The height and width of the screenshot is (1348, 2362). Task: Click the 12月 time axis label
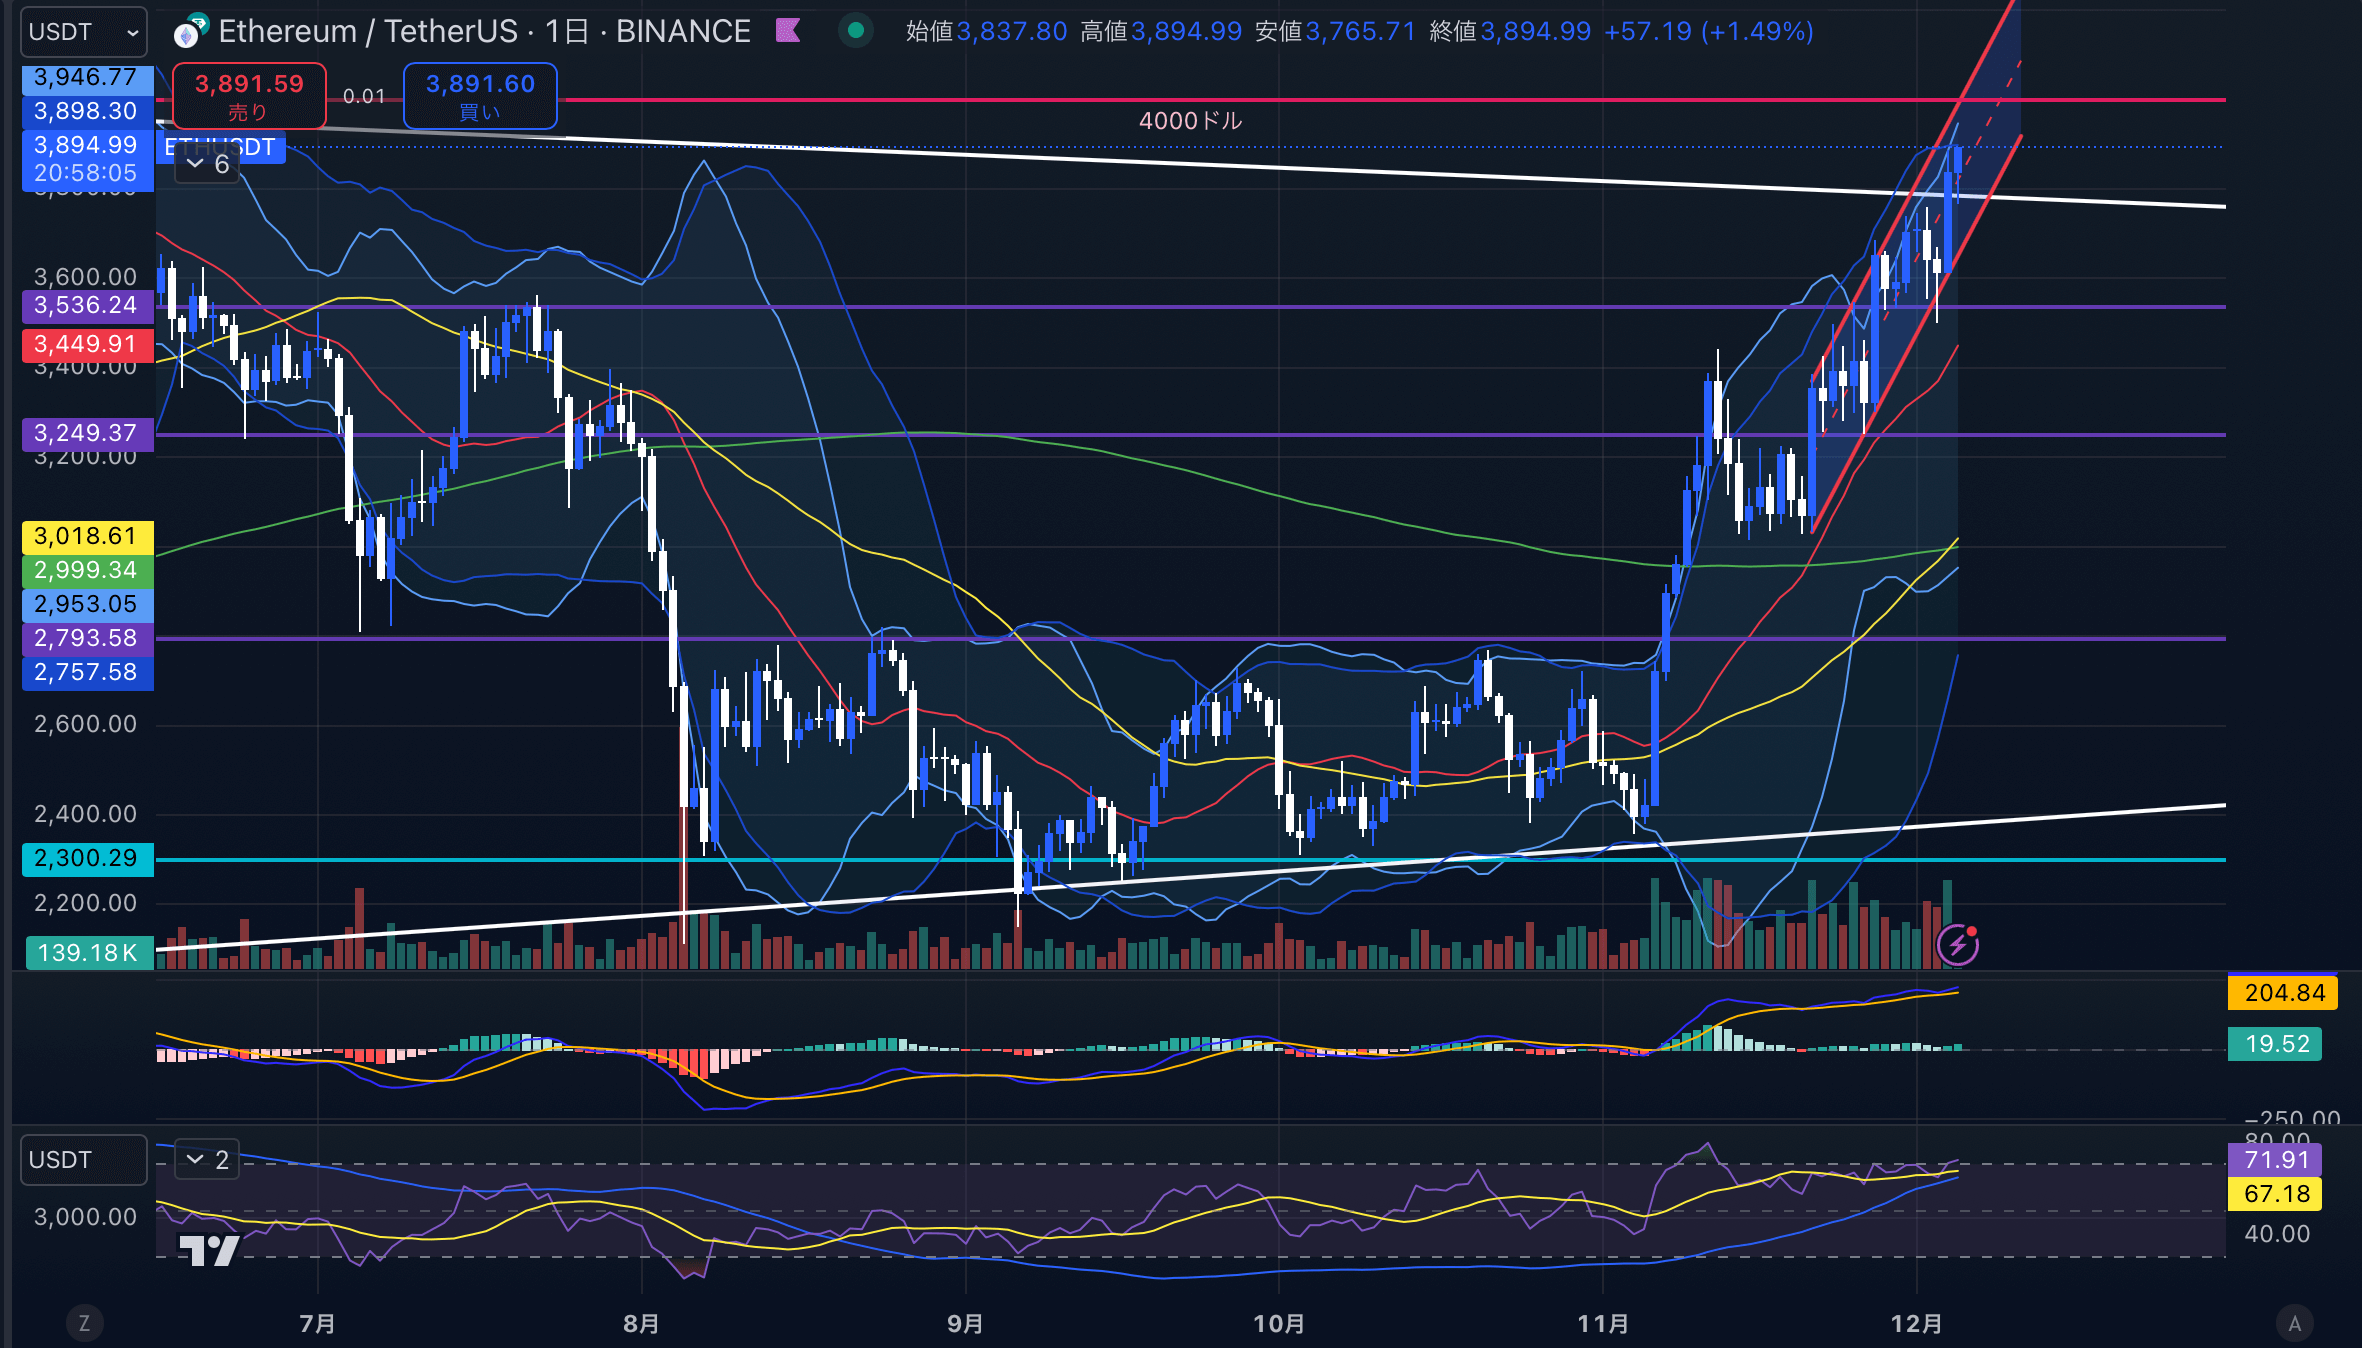[x=1917, y=1324]
